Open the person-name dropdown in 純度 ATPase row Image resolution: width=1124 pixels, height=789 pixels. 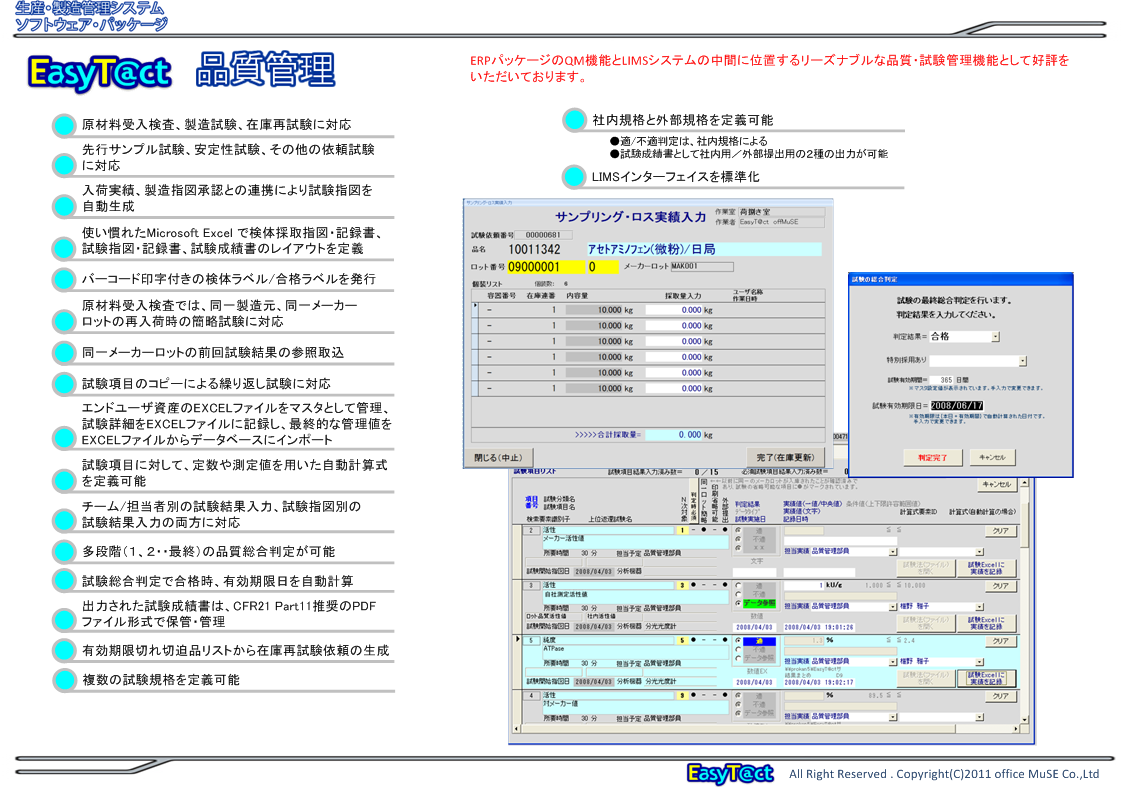(979, 662)
